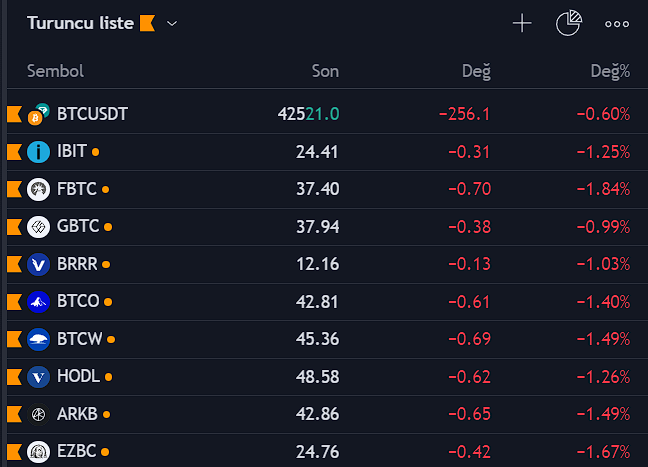
Task: Click the IBIT symbol logo
Action: click(38, 152)
